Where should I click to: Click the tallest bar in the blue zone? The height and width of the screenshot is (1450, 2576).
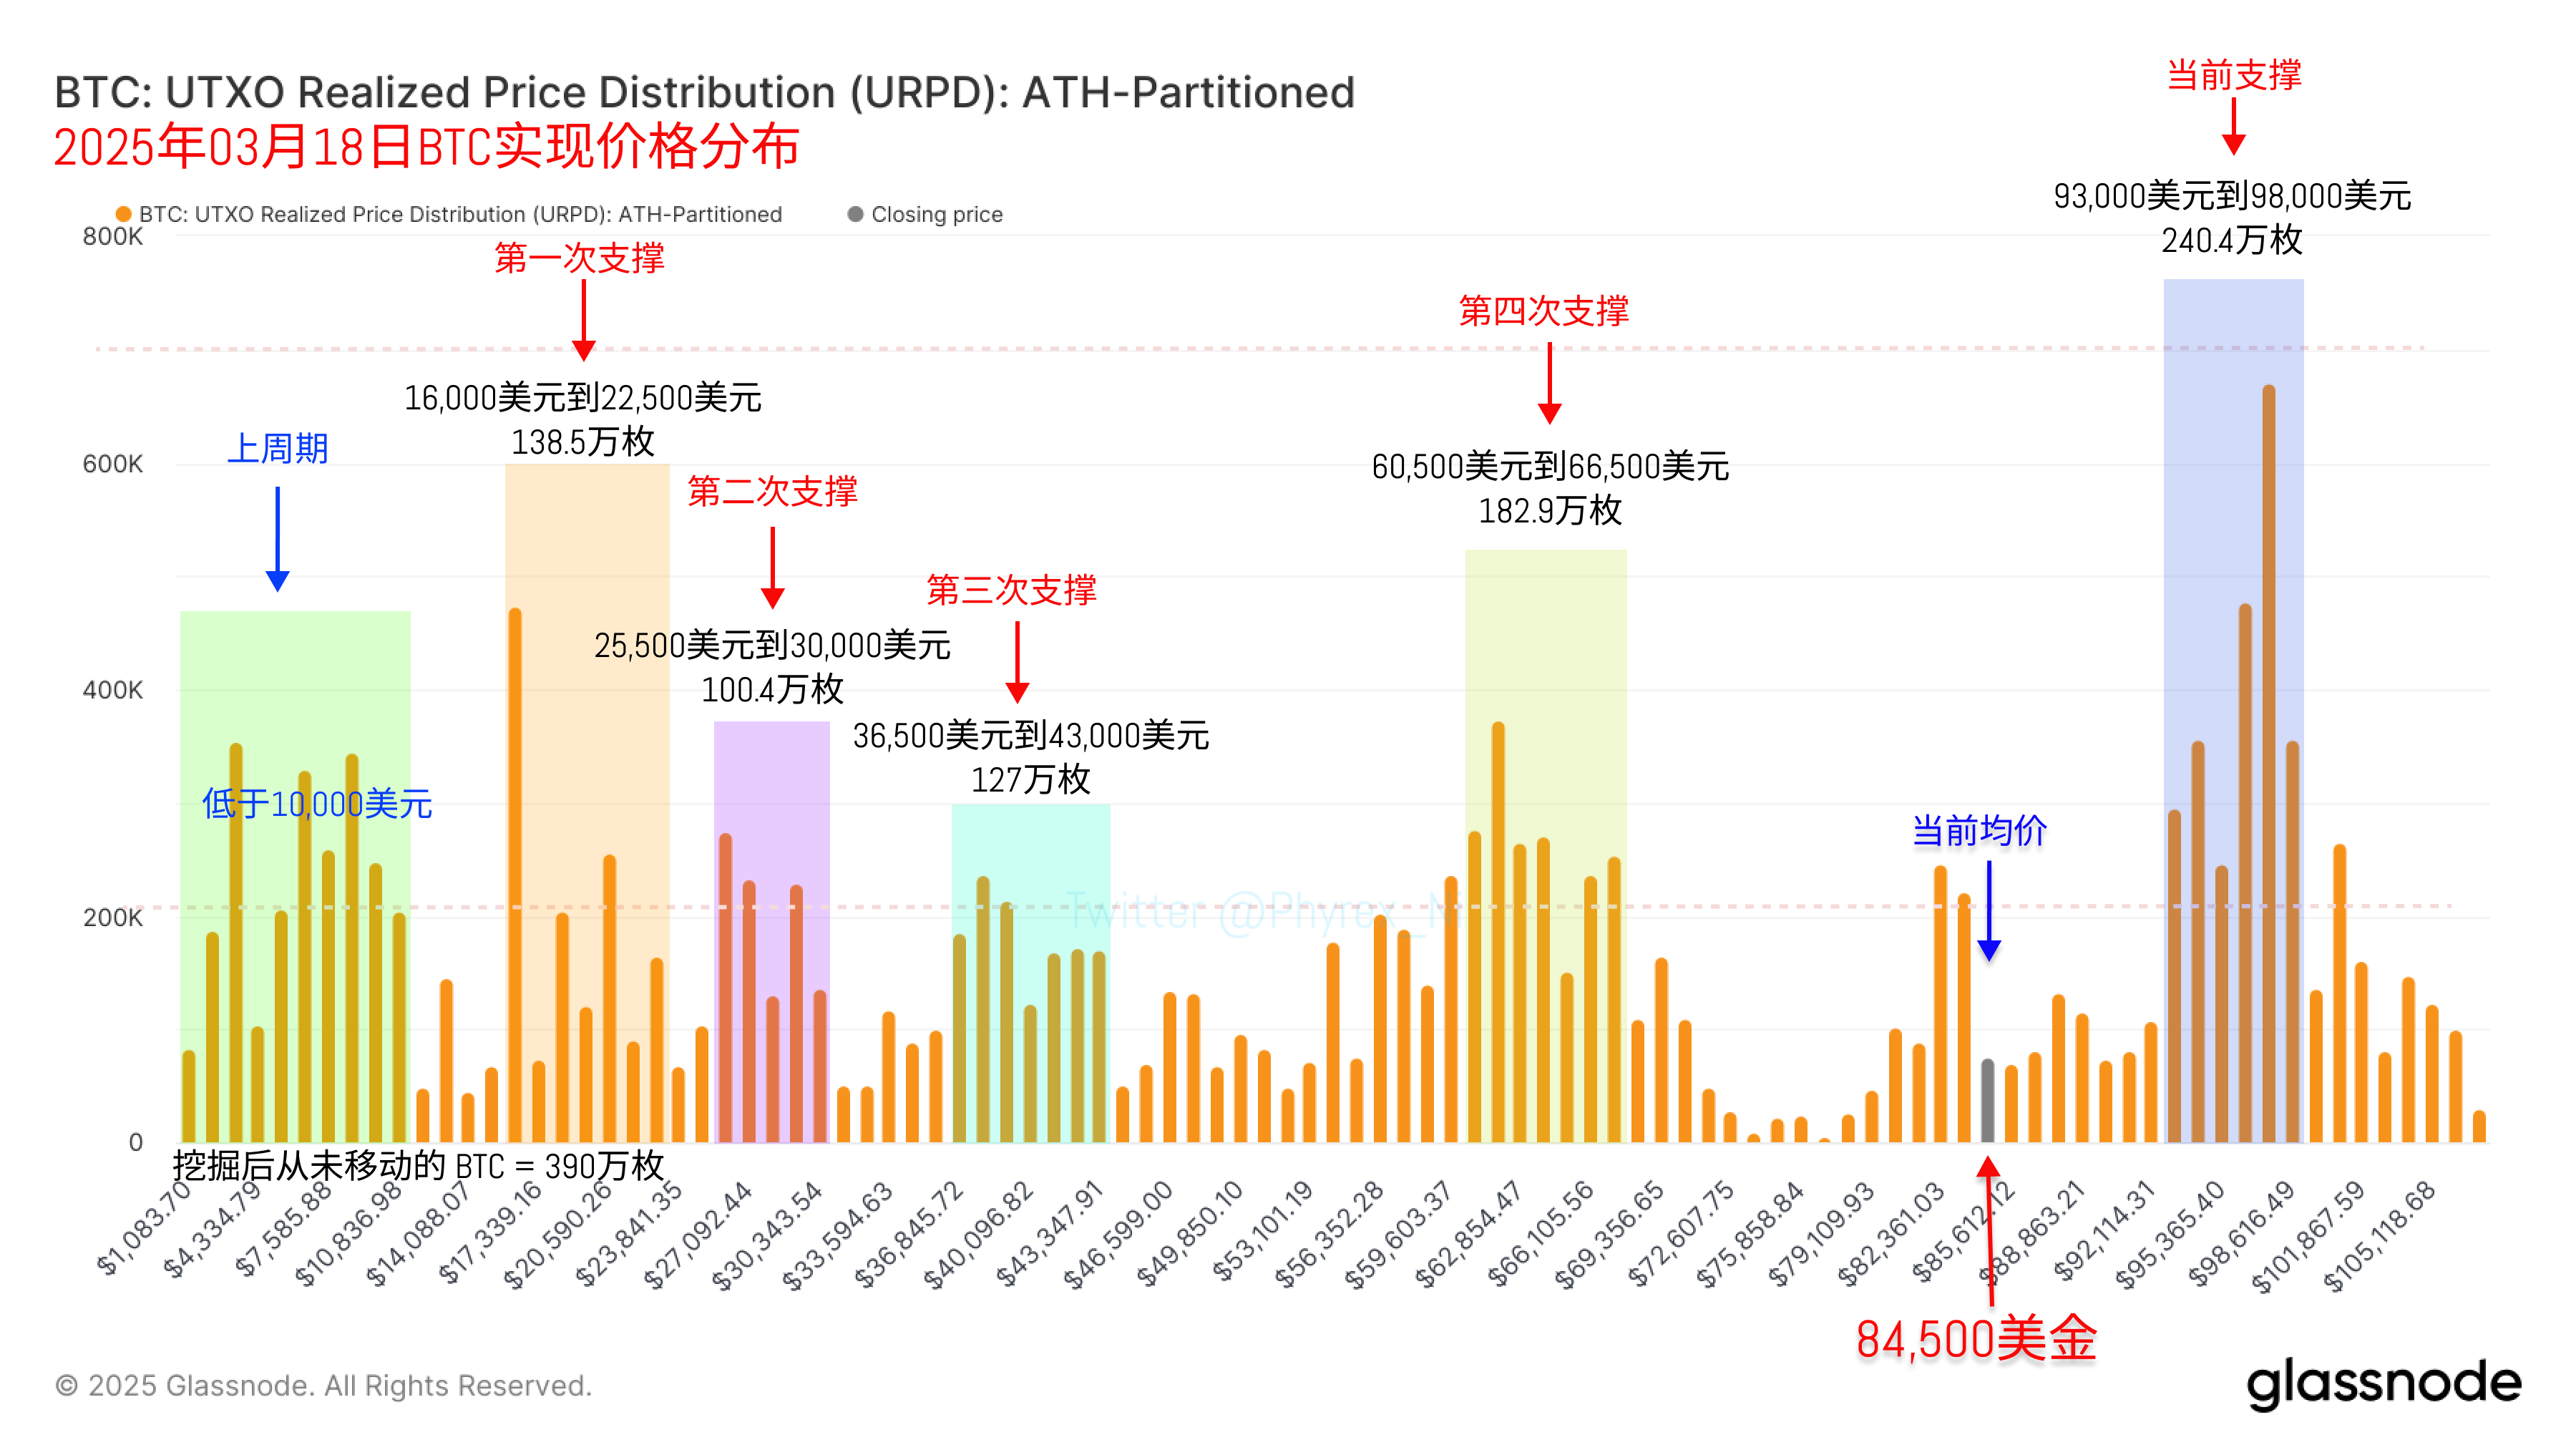2269,763
